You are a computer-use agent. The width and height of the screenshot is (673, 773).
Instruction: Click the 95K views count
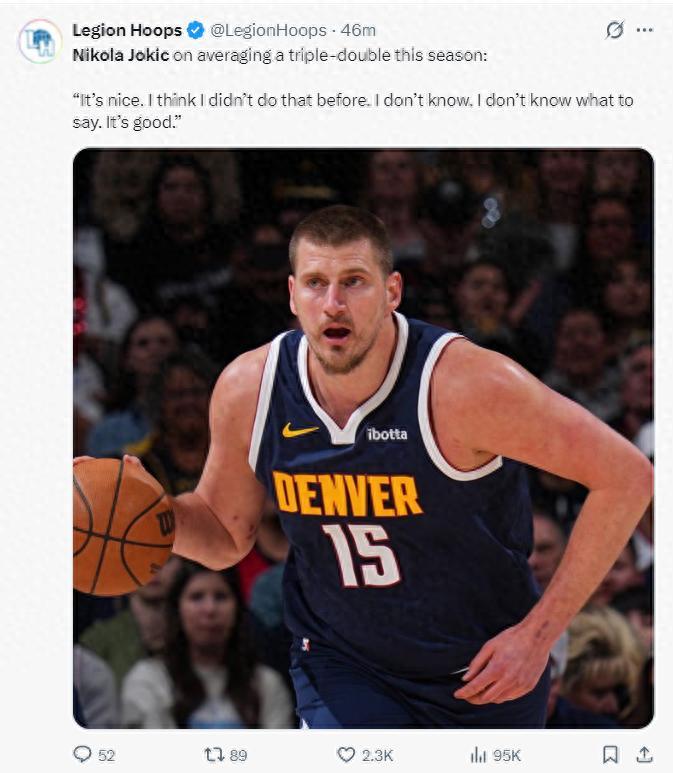(507, 755)
